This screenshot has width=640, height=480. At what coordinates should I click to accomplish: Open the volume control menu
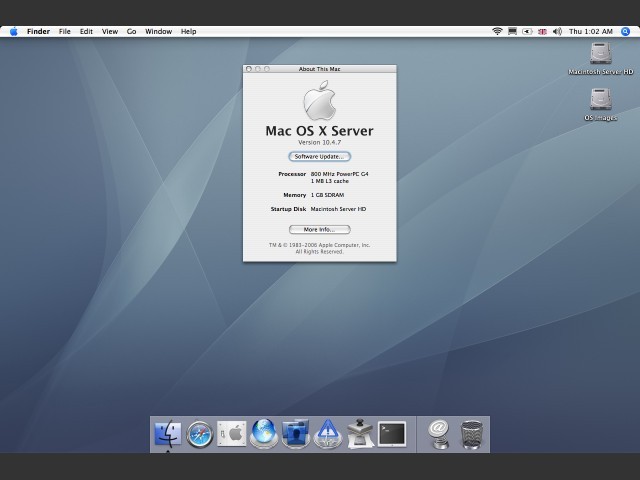[557, 31]
